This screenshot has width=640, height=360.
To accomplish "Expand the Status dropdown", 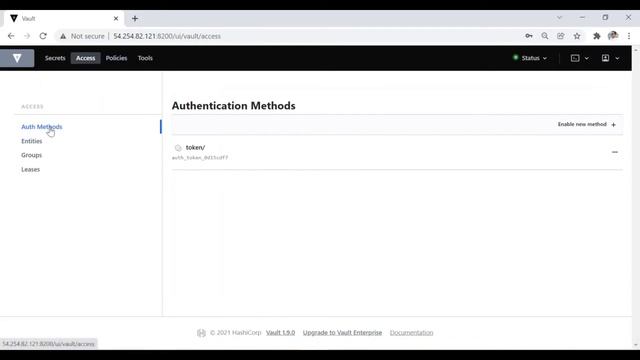I will (x=530, y=58).
